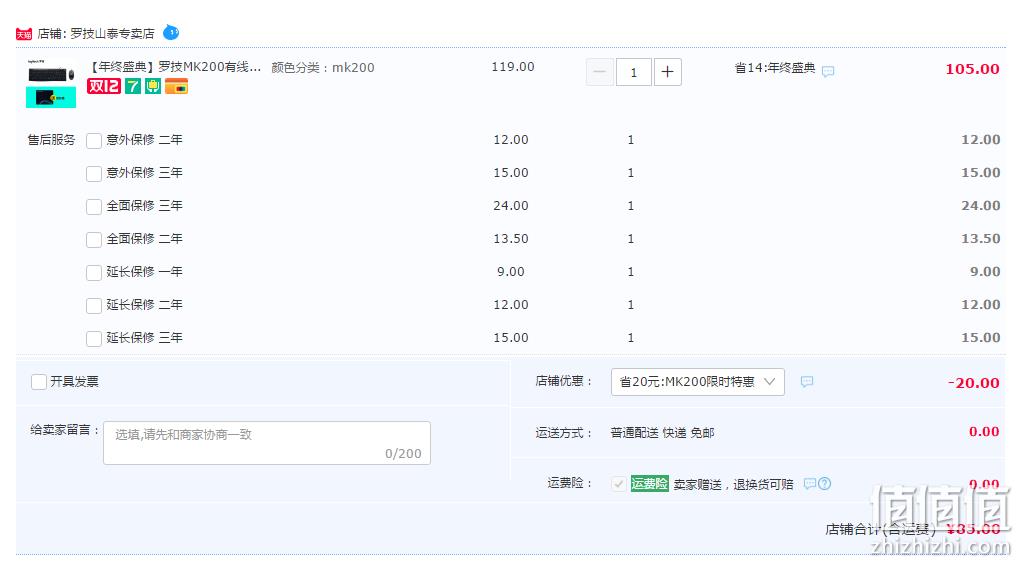Open the 罗技山泰专卖店 store link

[x=112, y=33]
